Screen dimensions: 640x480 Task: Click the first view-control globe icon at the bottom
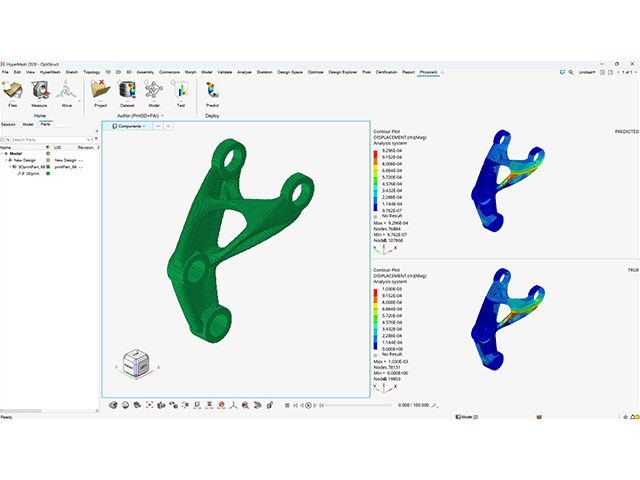tap(113, 405)
